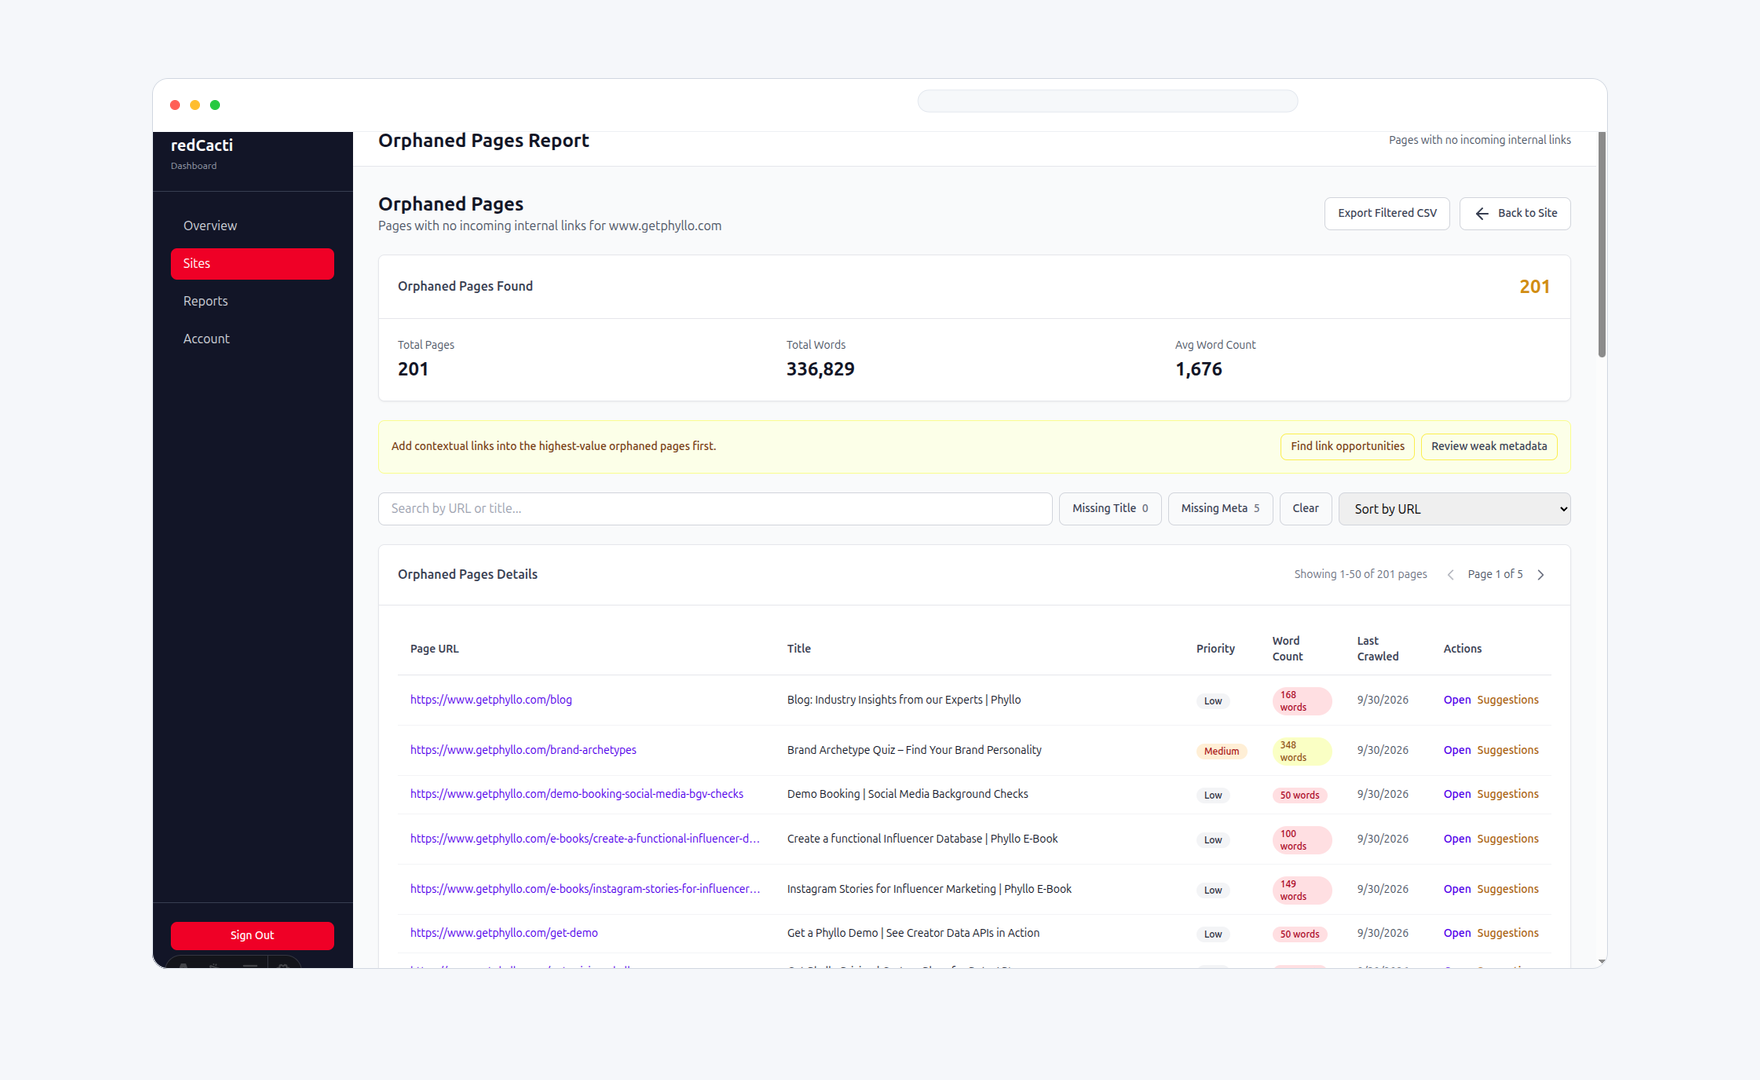Click the Clear filters button
Image resolution: width=1760 pixels, height=1080 pixels.
(1305, 509)
